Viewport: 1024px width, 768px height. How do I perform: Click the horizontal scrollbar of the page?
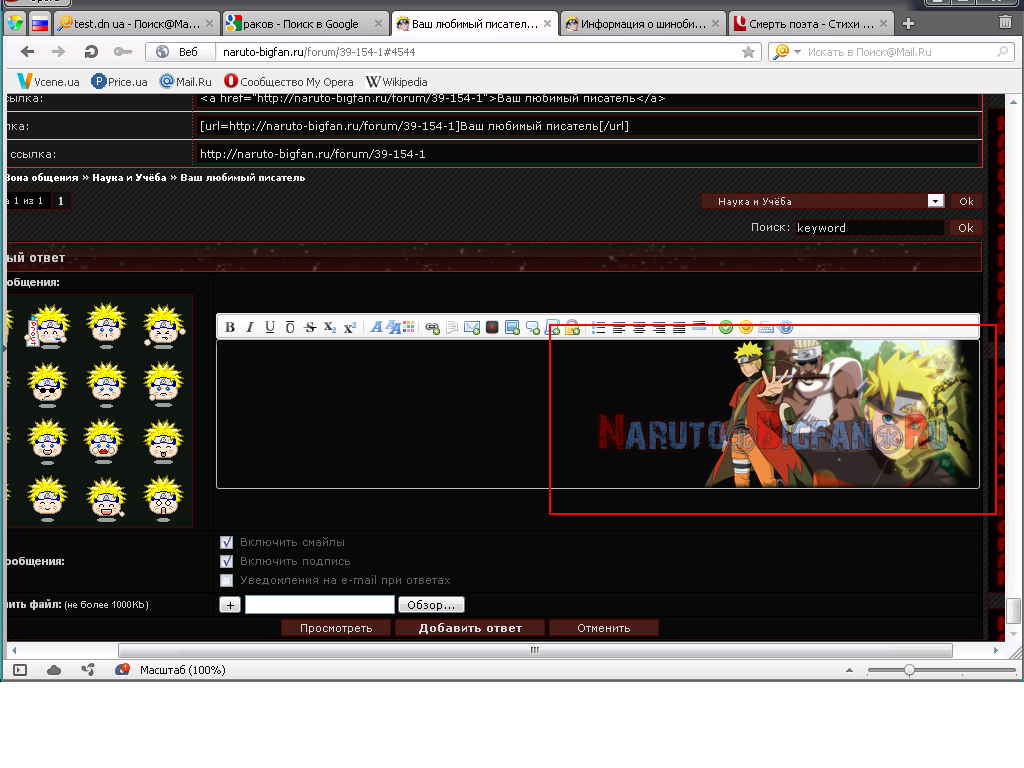(535, 650)
